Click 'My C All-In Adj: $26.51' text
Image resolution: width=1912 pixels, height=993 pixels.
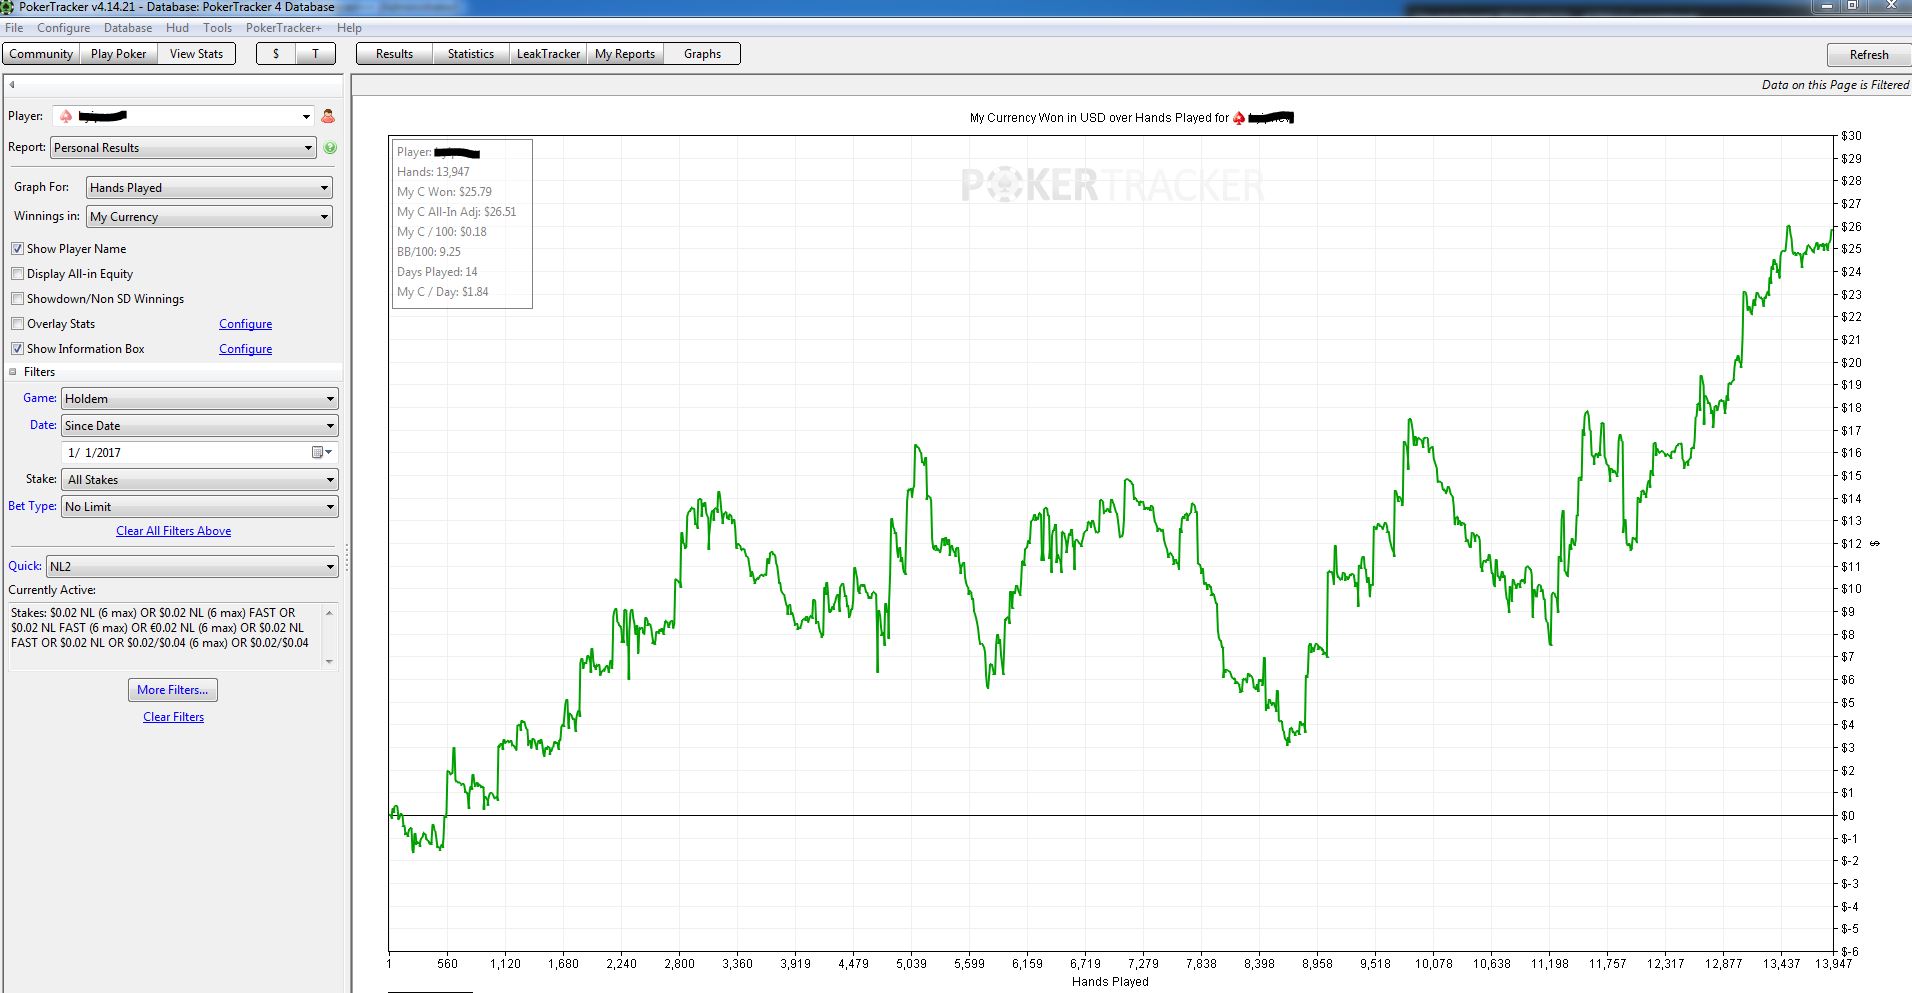tap(457, 212)
